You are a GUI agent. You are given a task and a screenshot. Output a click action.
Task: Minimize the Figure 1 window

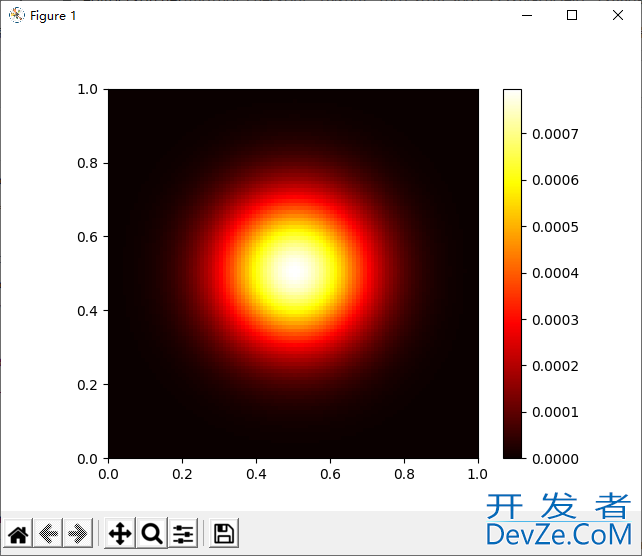[x=527, y=16]
